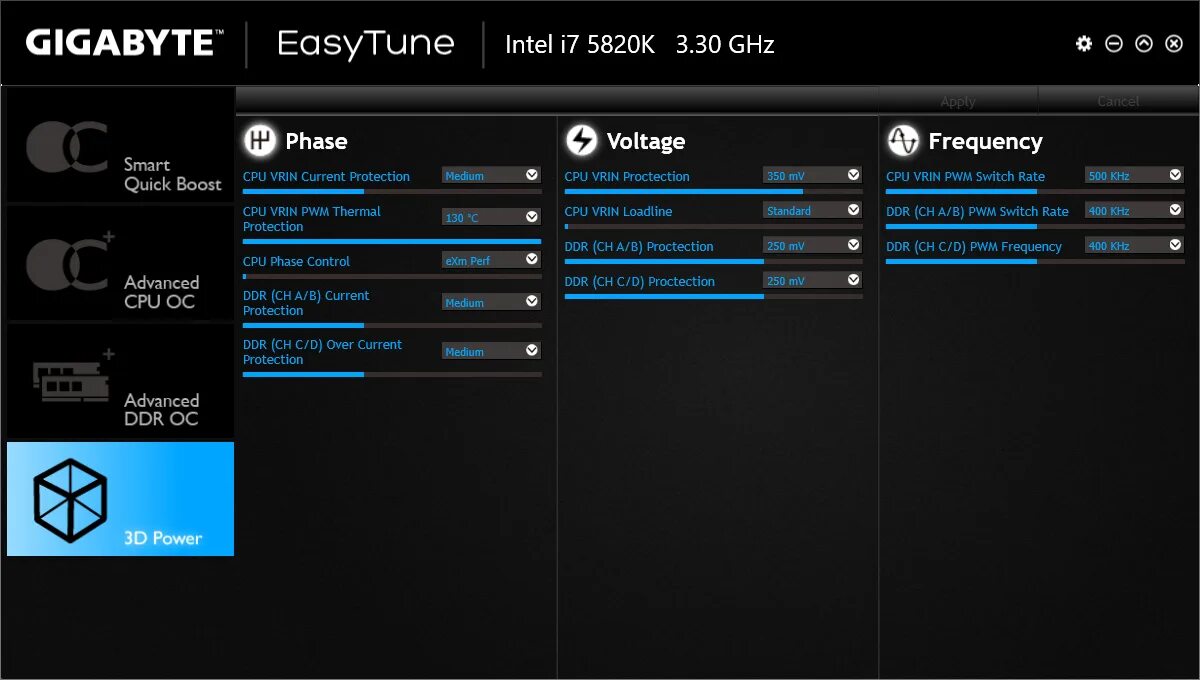Adjust CPU VRIN Current Protection slider
The height and width of the screenshot is (680, 1200).
[392, 191]
